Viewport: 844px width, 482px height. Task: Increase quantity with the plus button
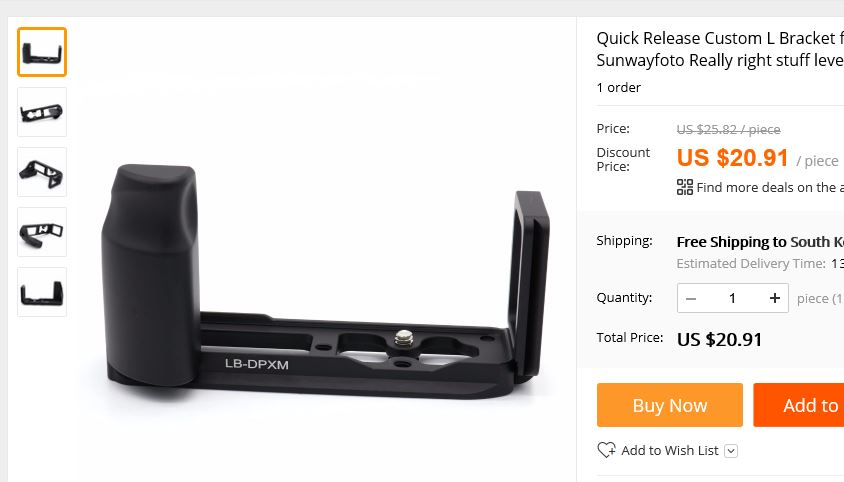click(x=775, y=298)
